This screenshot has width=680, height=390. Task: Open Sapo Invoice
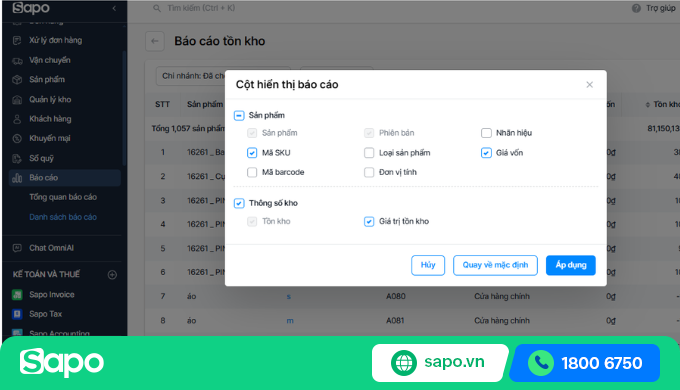pyautogui.click(x=52, y=295)
